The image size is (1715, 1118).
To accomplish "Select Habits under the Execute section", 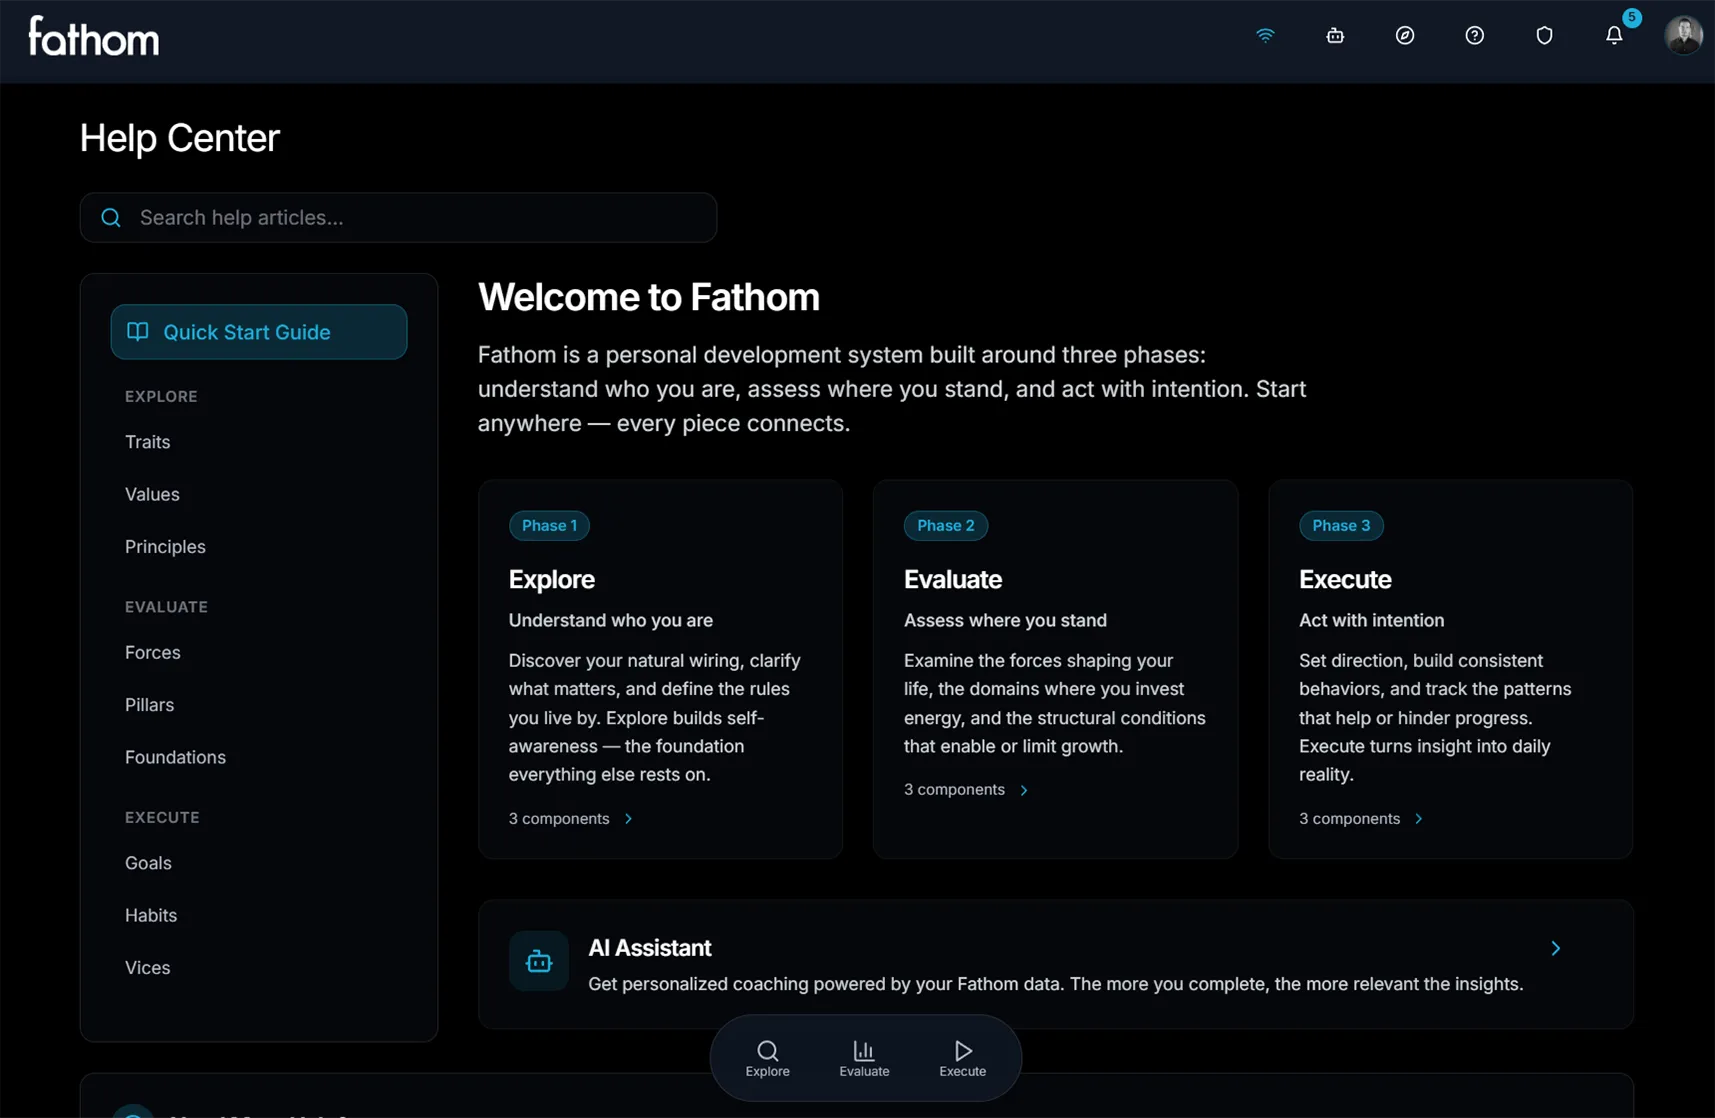I will [x=151, y=915].
